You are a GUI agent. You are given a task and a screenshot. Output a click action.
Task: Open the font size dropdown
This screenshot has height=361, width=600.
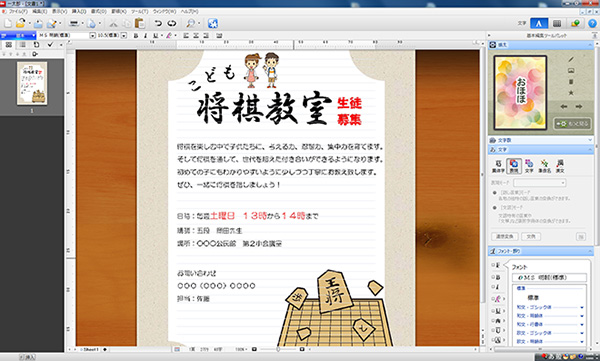click(x=124, y=36)
